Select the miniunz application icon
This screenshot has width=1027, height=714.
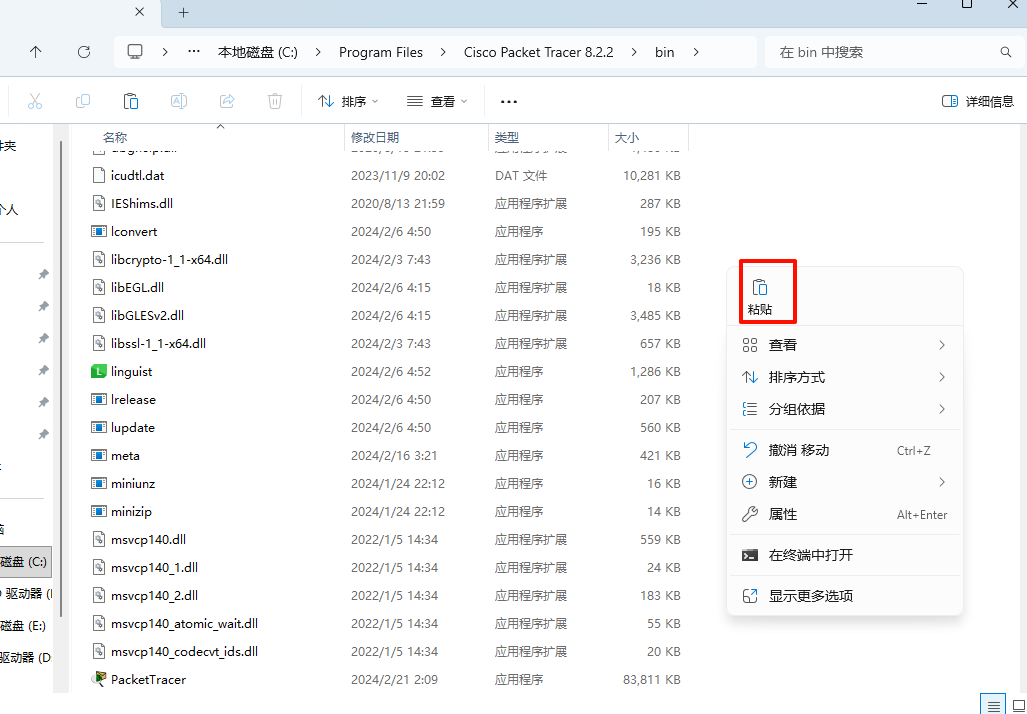tap(98, 483)
